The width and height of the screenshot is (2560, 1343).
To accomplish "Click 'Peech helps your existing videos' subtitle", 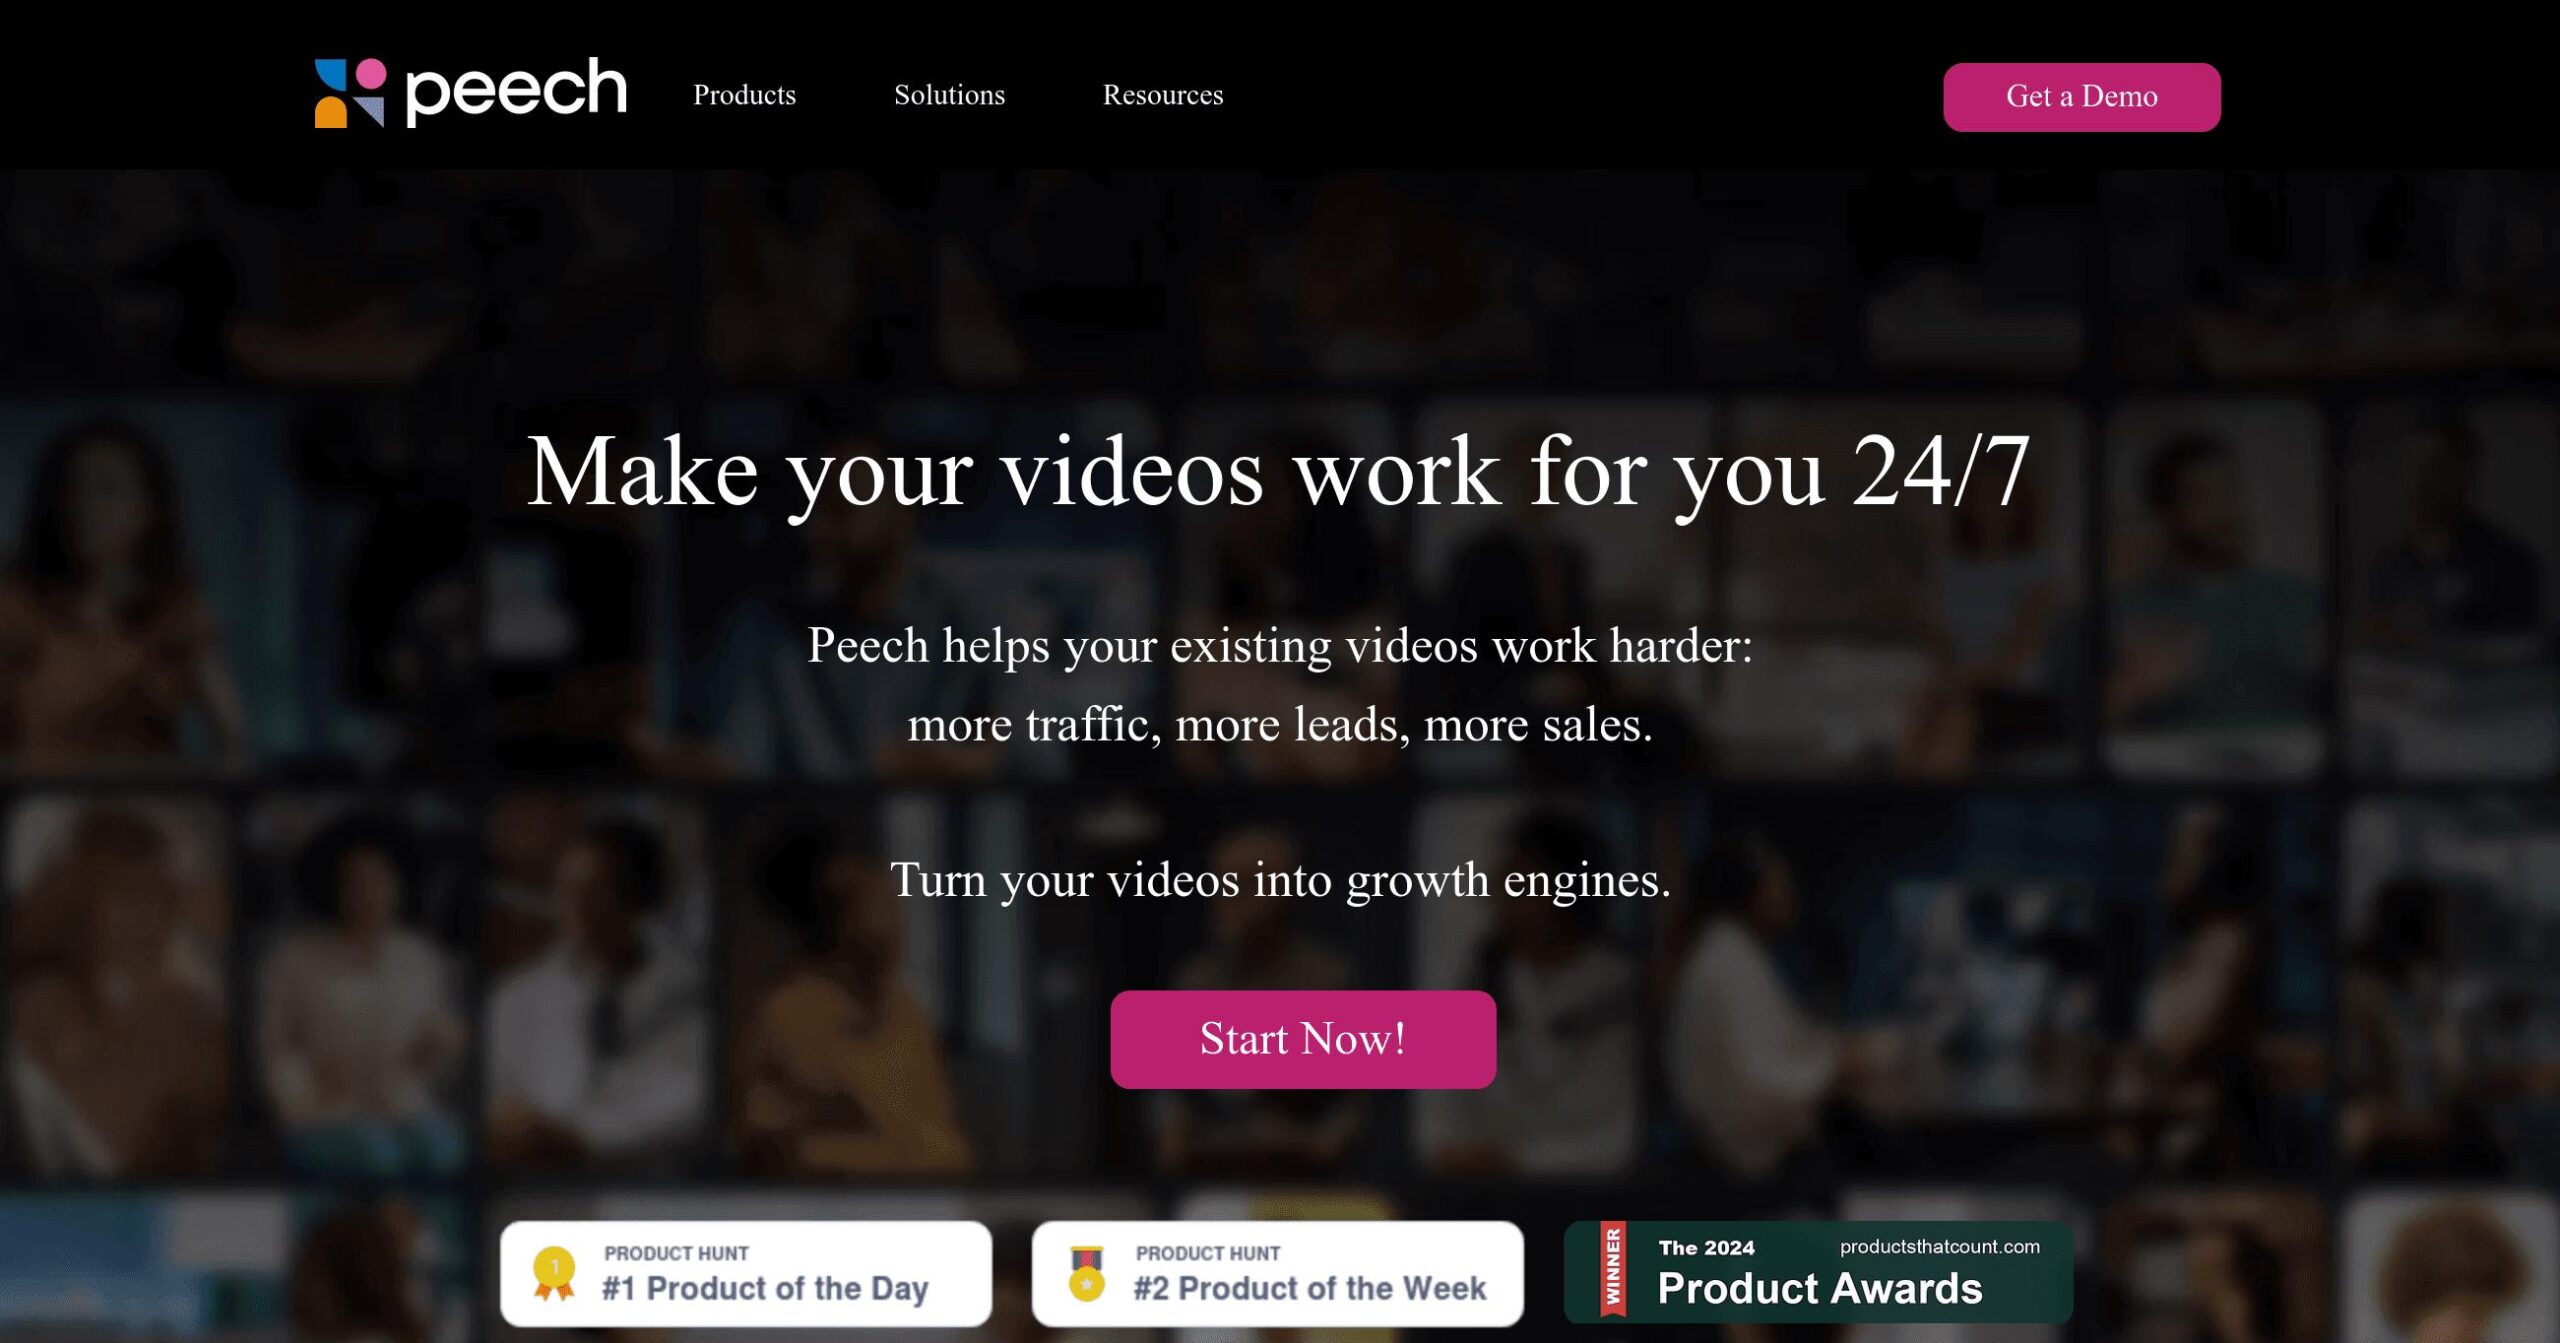I will point(1280,646).
